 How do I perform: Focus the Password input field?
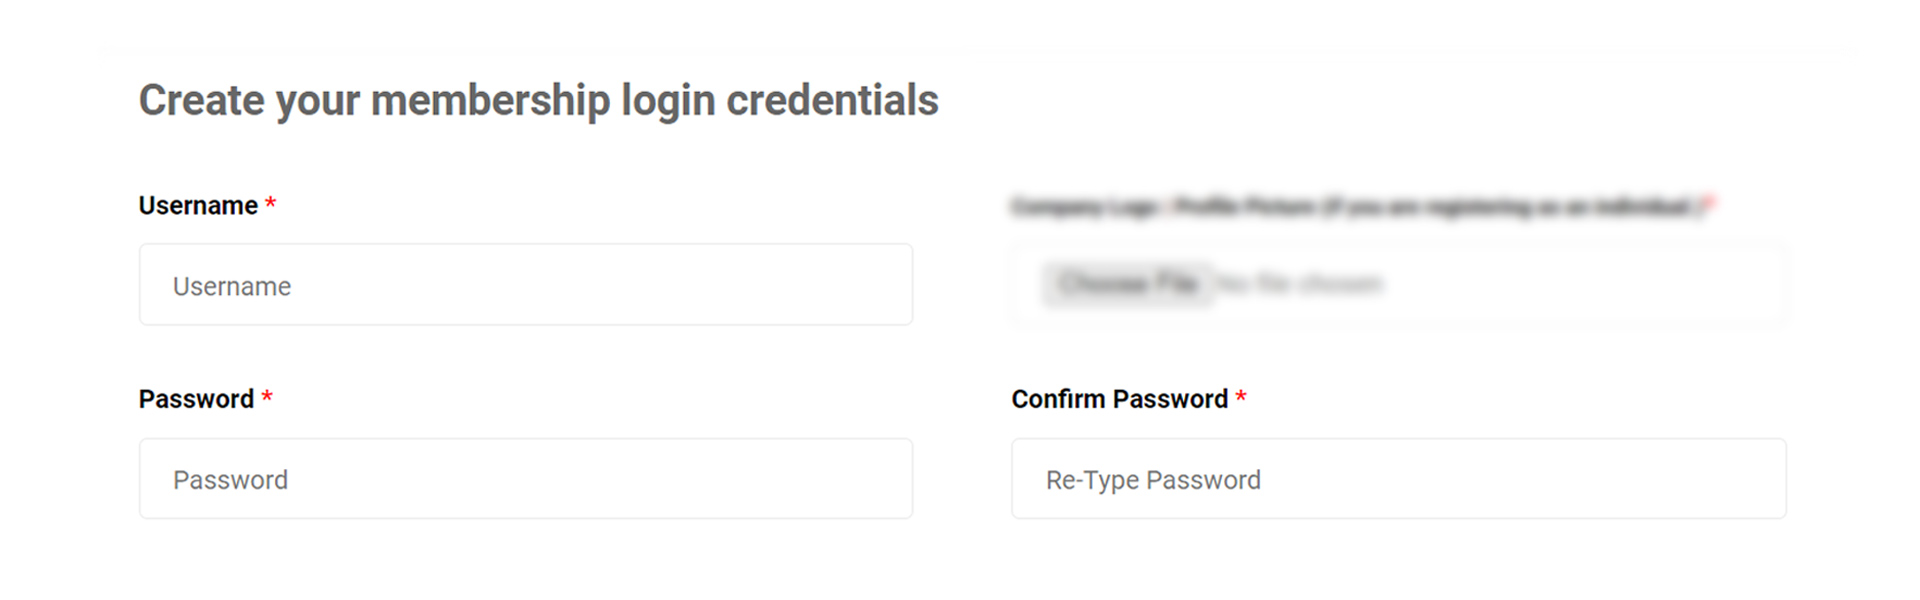coord(526,479)
